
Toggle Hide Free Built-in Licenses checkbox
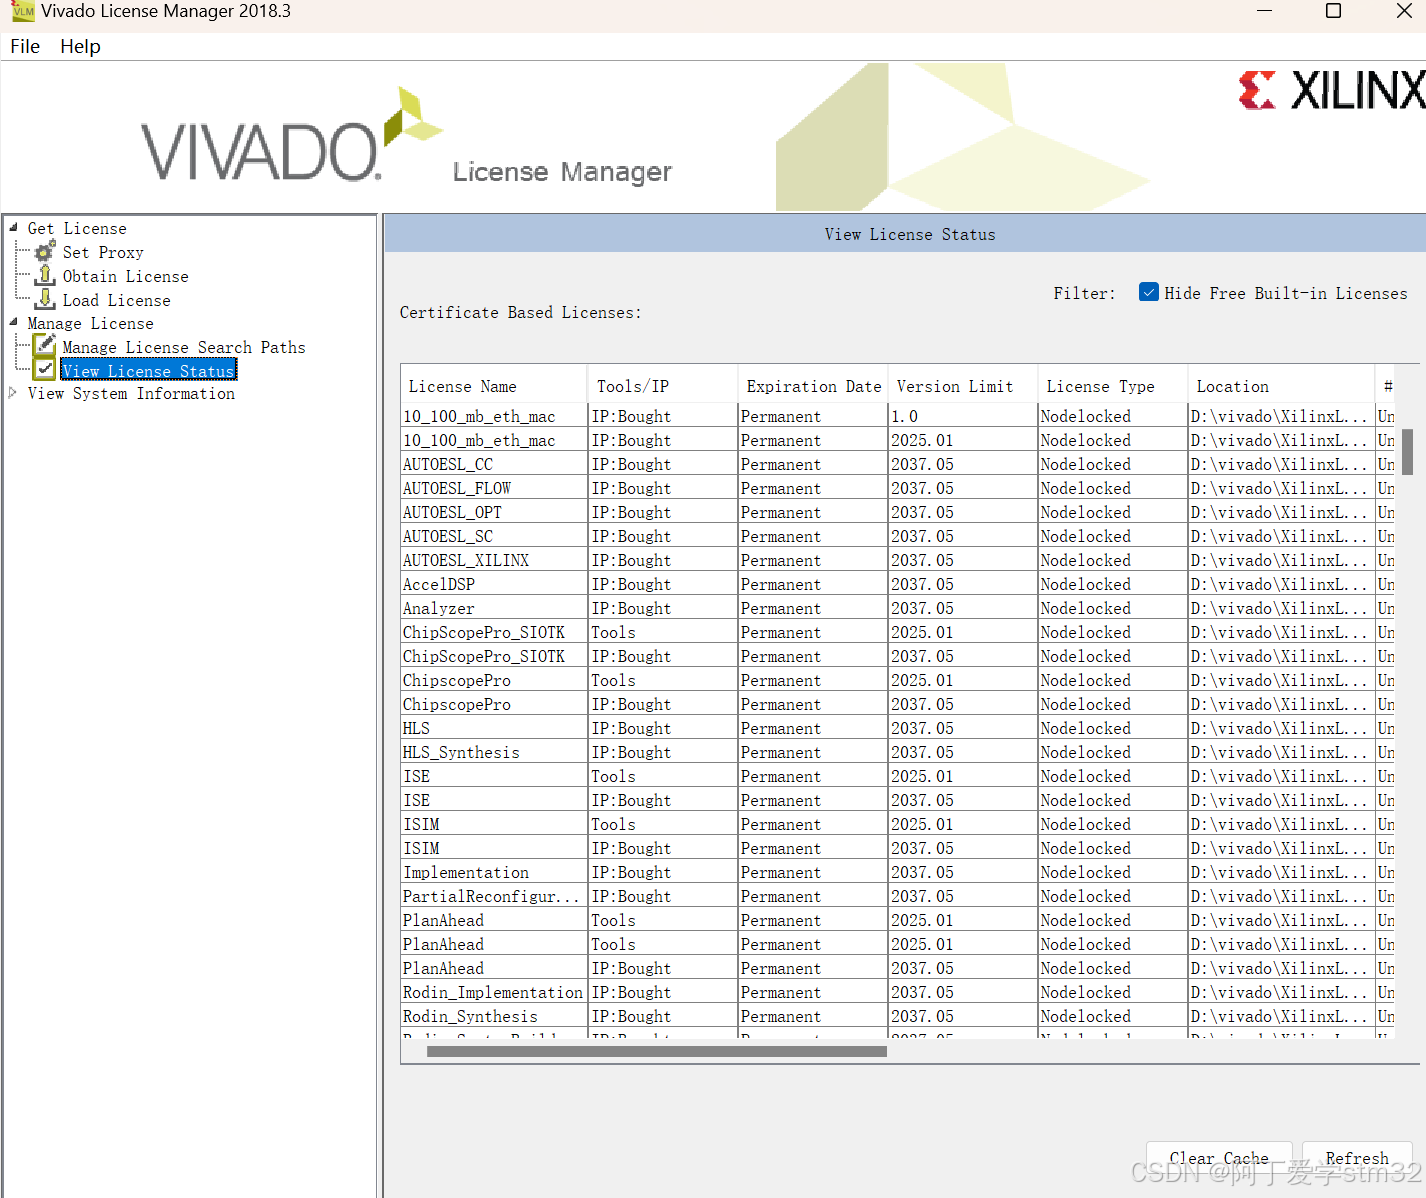(1149, 293)
